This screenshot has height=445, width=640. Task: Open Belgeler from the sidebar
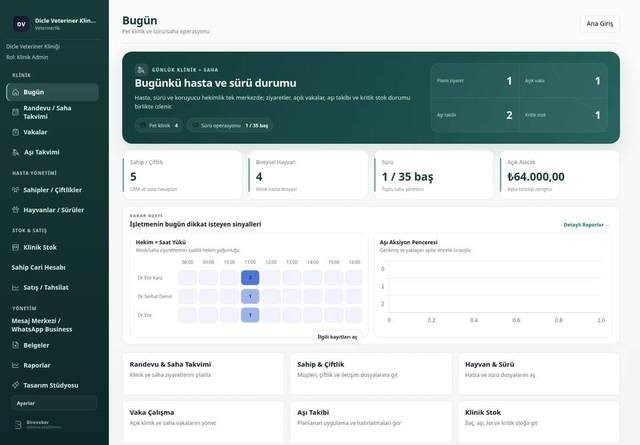click(52, 345)
